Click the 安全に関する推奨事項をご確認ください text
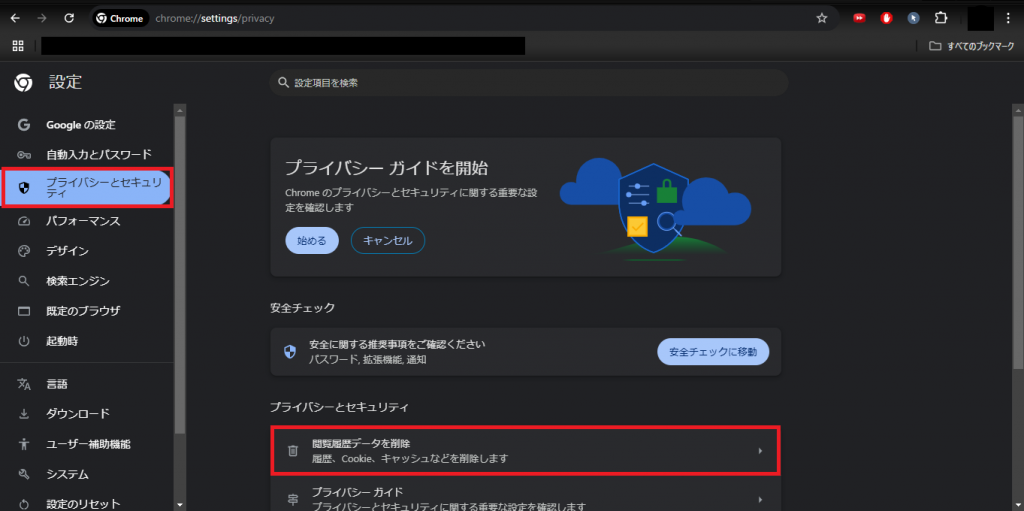The image size is (1024, 511). (x=397, y=344)
